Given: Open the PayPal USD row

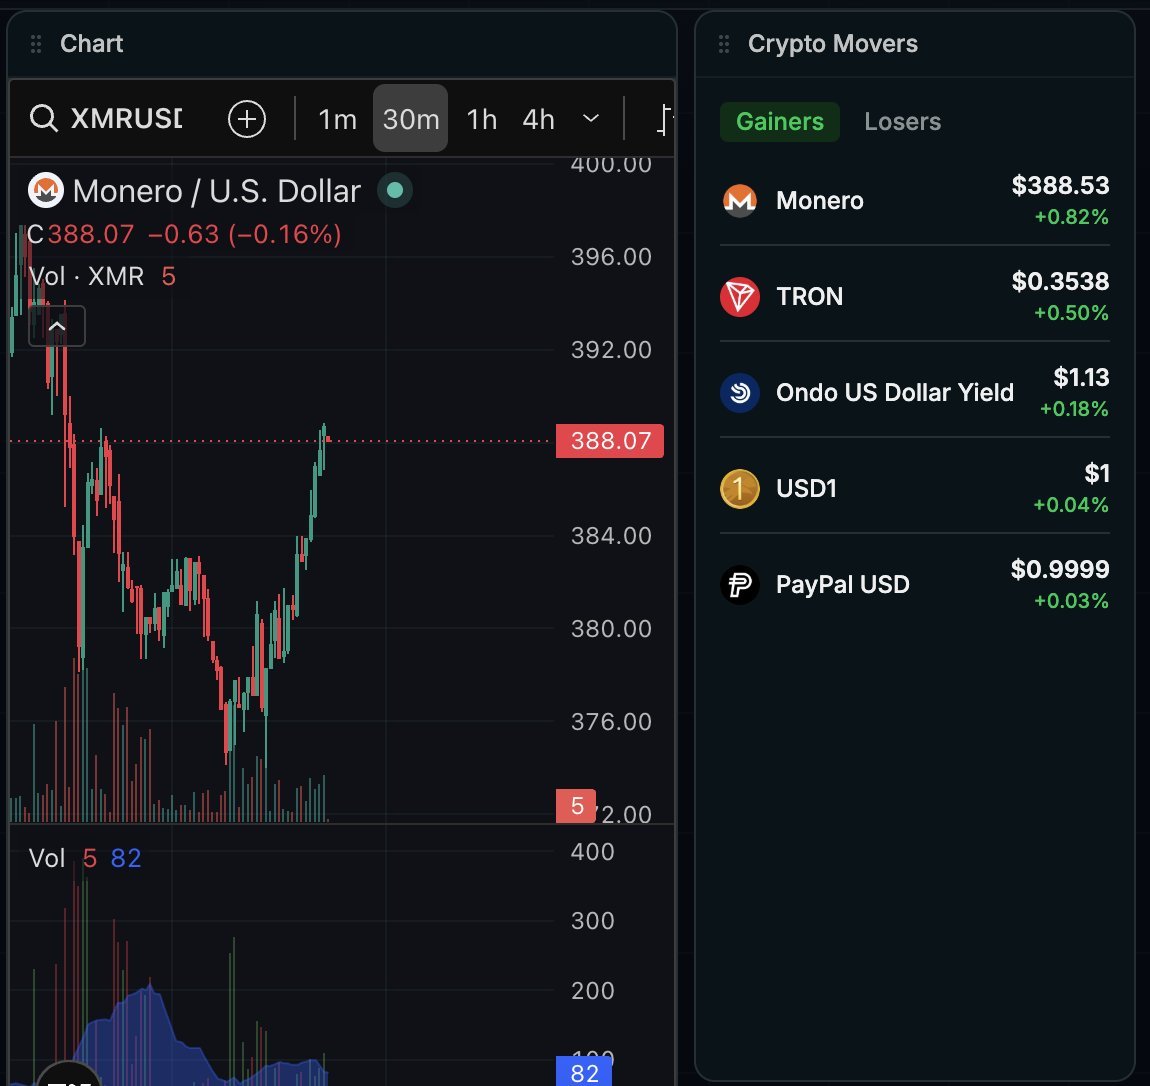Looking at the screenshot, I should pyautogui.click(x=915, y=584).
